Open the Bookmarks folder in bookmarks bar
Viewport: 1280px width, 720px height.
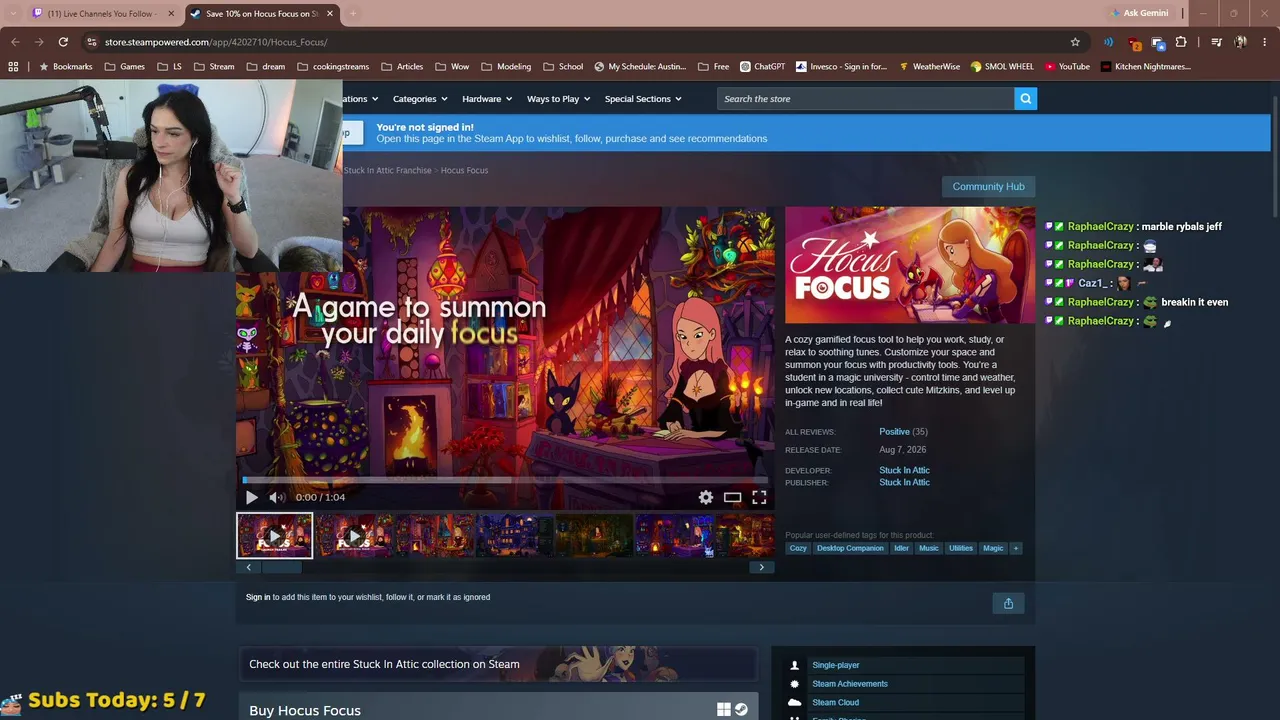pyautogui.click(x=65, y=67)
